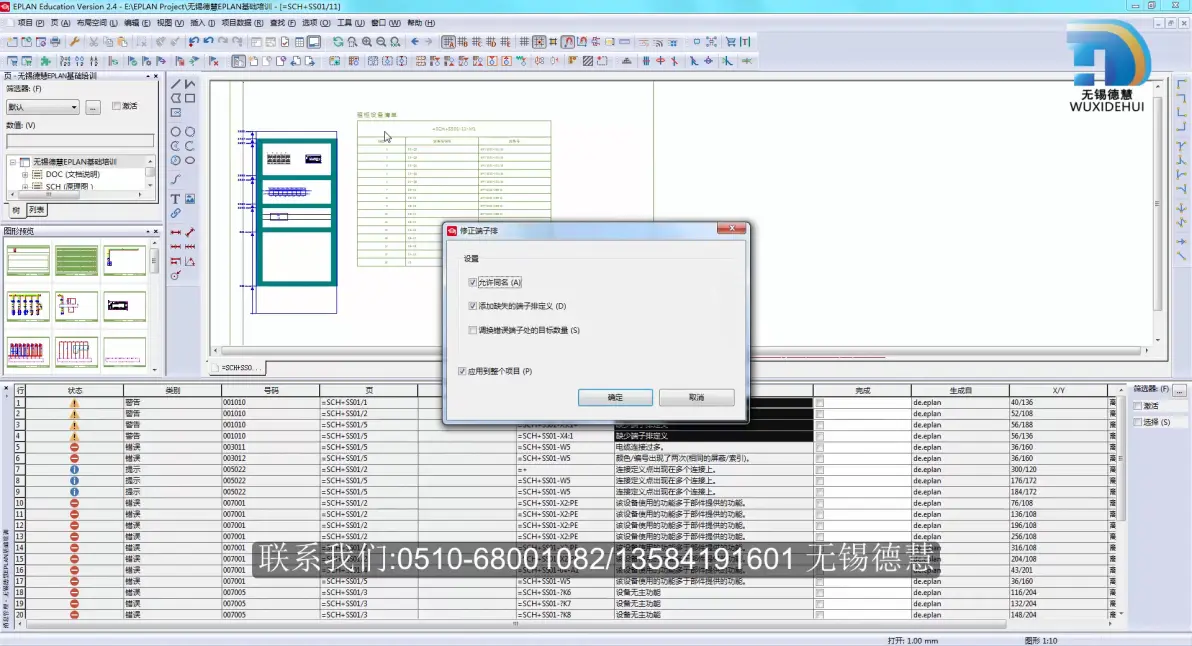Image resolution: width=1192 pixels, height=646 pixels.
Task: Click the blue back arrow navigation icon
Action: click(x=415, y=42)
